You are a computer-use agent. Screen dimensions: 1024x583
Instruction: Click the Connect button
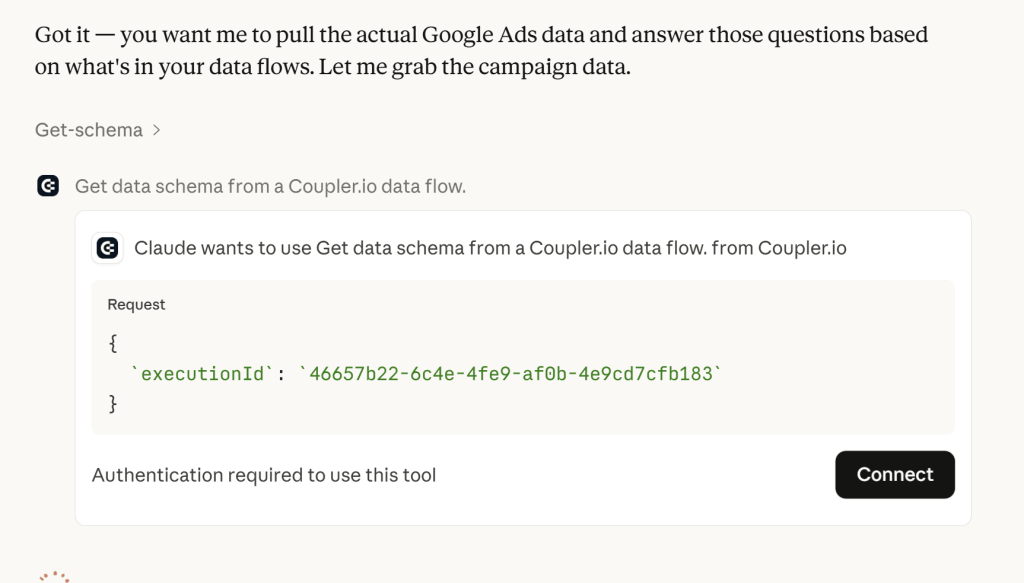click(x=894, y=474)
